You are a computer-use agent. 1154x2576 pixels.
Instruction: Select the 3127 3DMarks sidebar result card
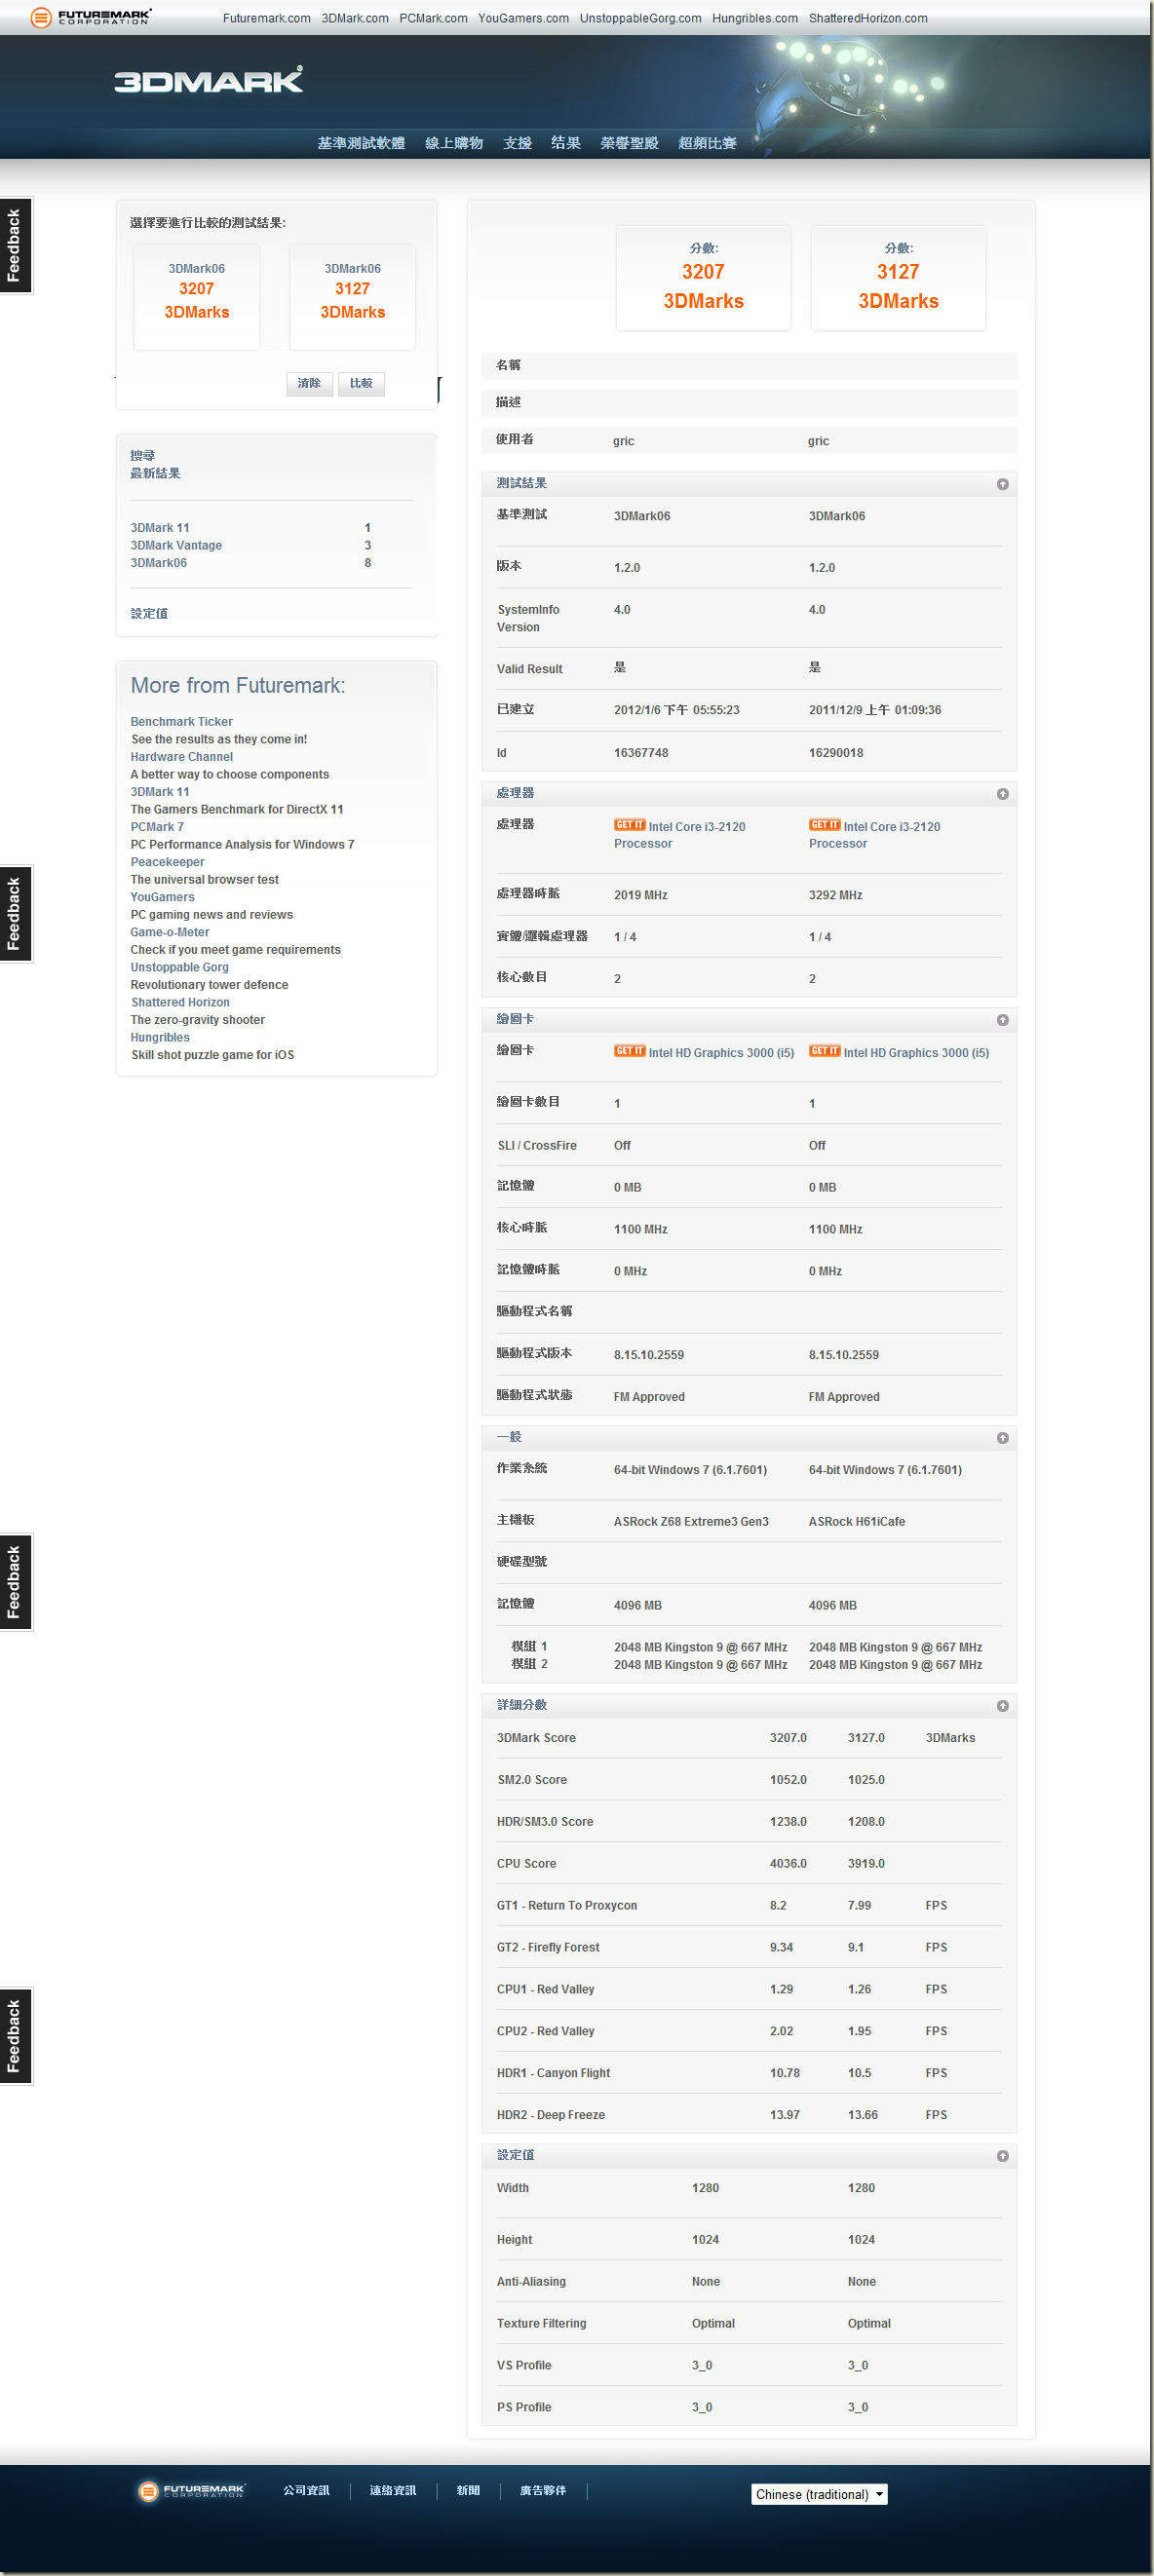pos(352,297)
